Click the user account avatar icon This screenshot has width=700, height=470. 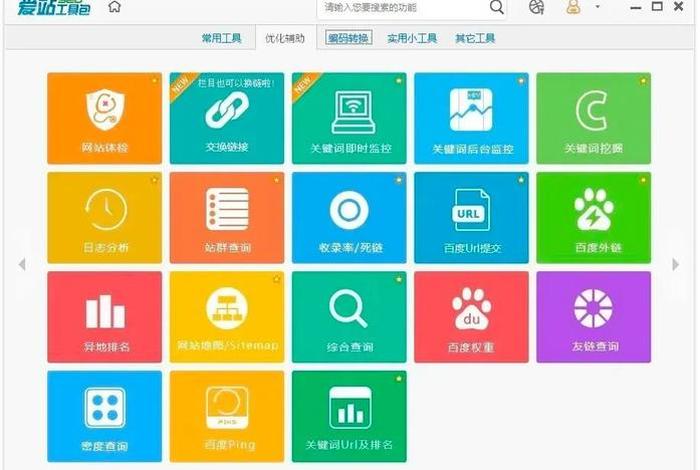tap(573, 7)
